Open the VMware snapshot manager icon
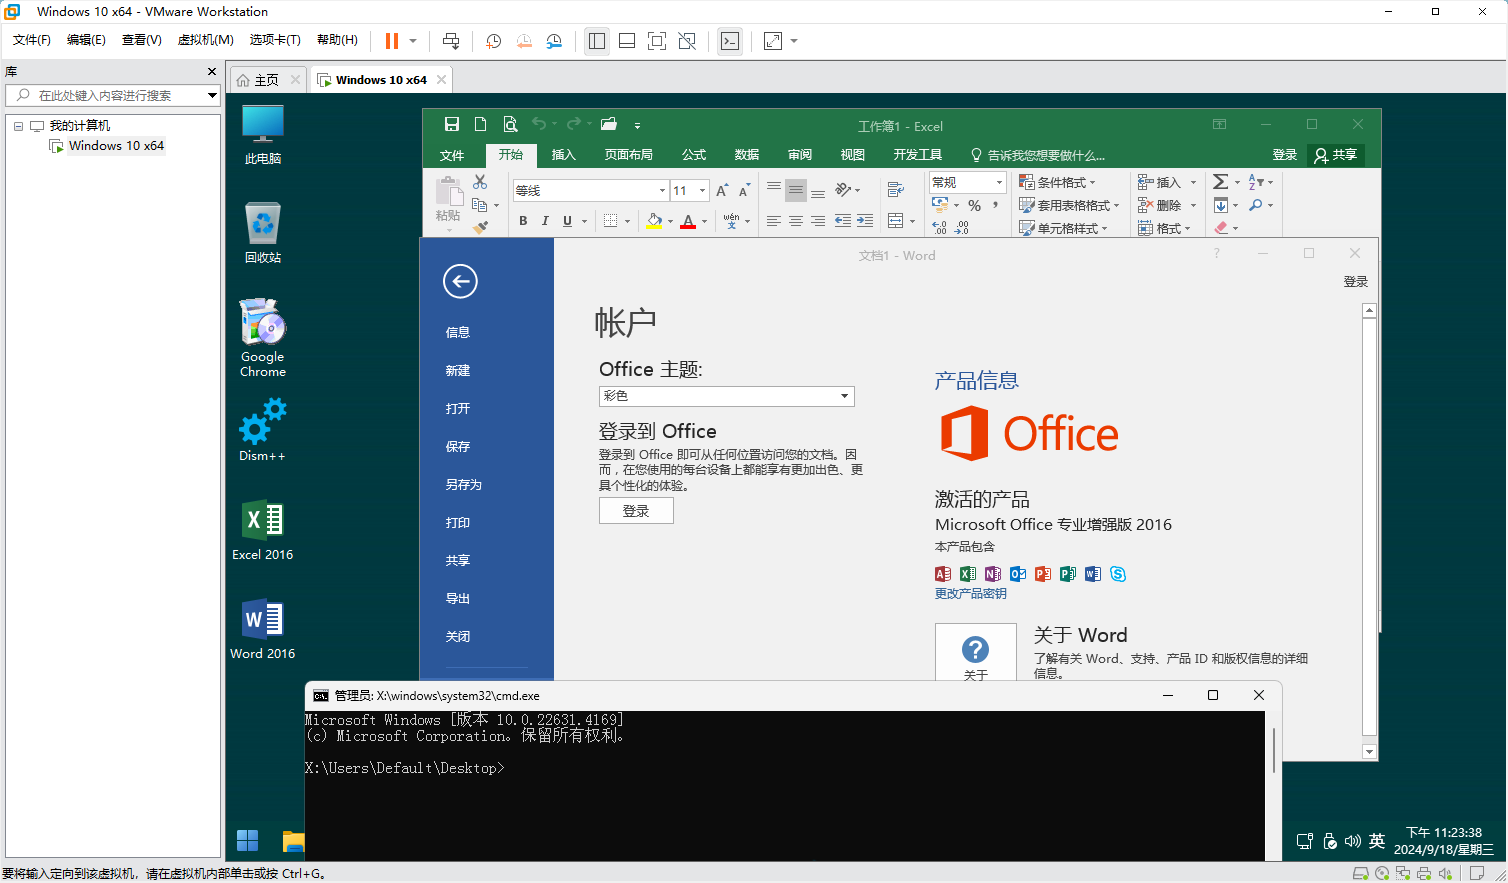 click(554, 41)
